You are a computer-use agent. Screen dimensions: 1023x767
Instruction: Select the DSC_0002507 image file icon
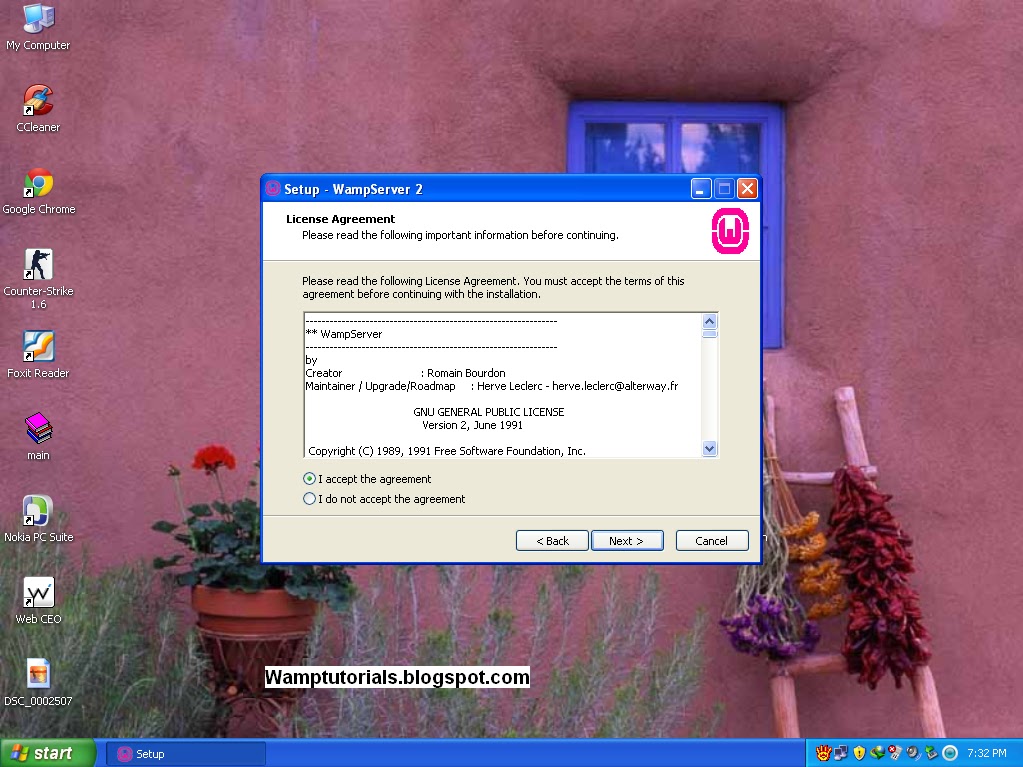click(x=38, y=683)
